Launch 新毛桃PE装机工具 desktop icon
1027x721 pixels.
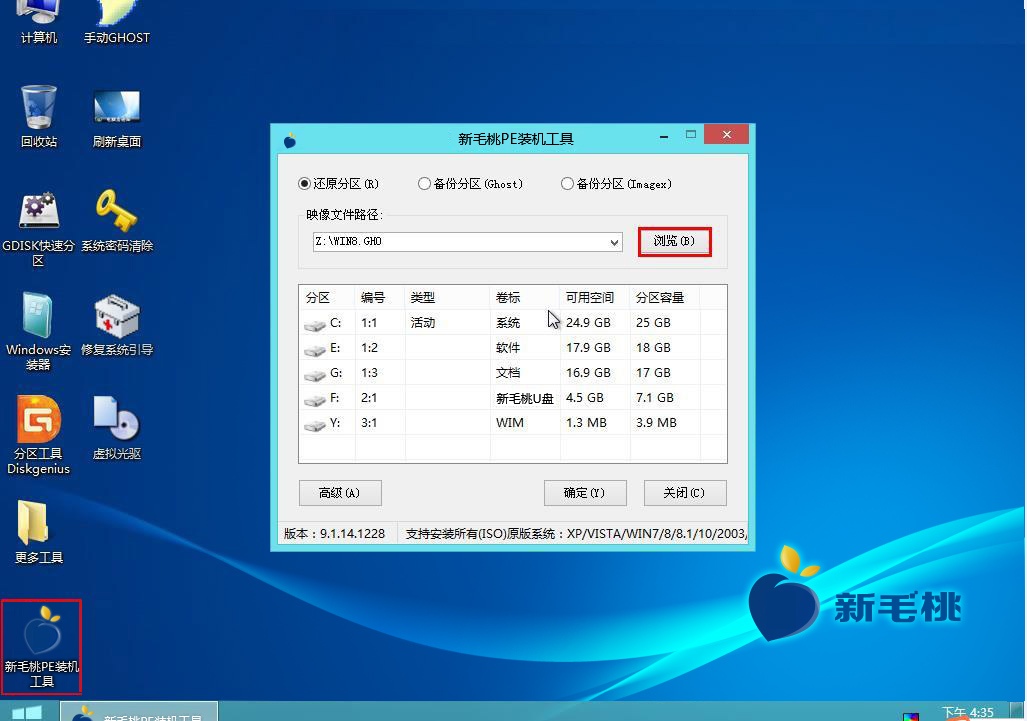[41, 646]
